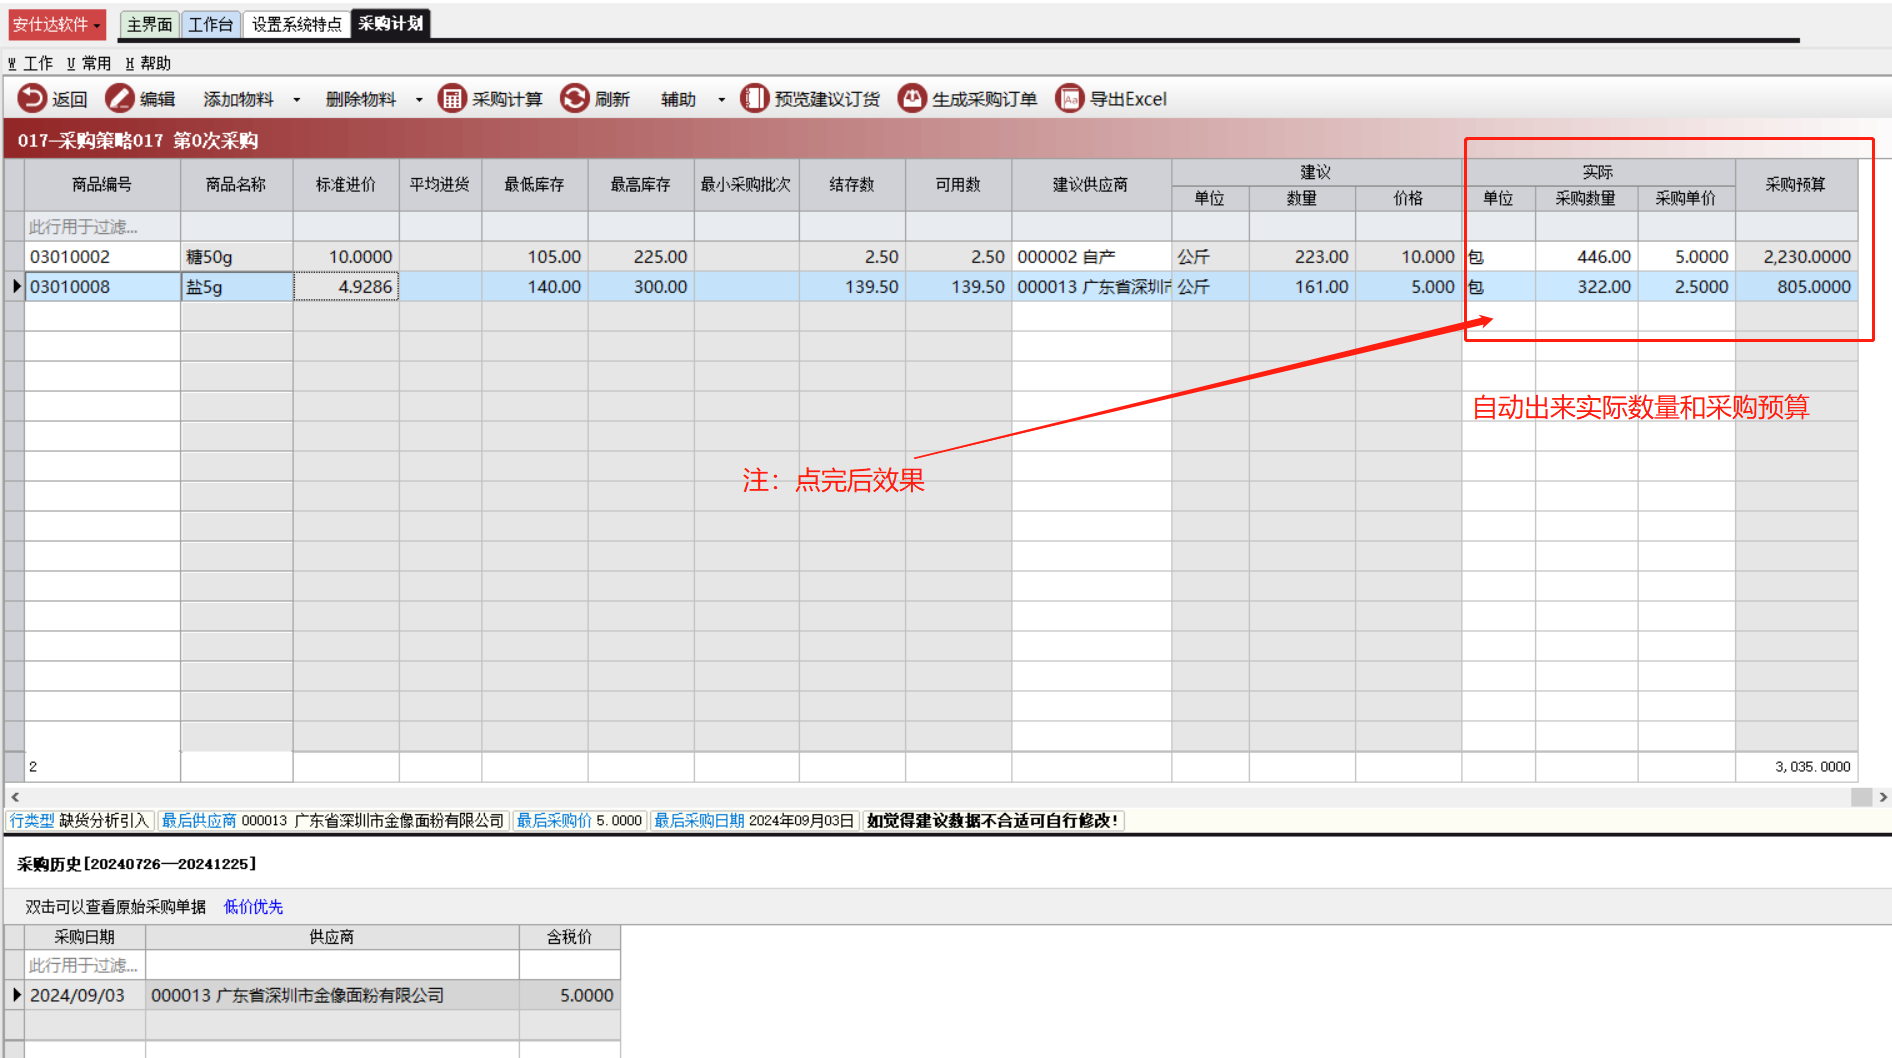Screen dimensions: 1892x1058
Task: Click the 采购日期 filter field in history
Action: tap(85, 965)
